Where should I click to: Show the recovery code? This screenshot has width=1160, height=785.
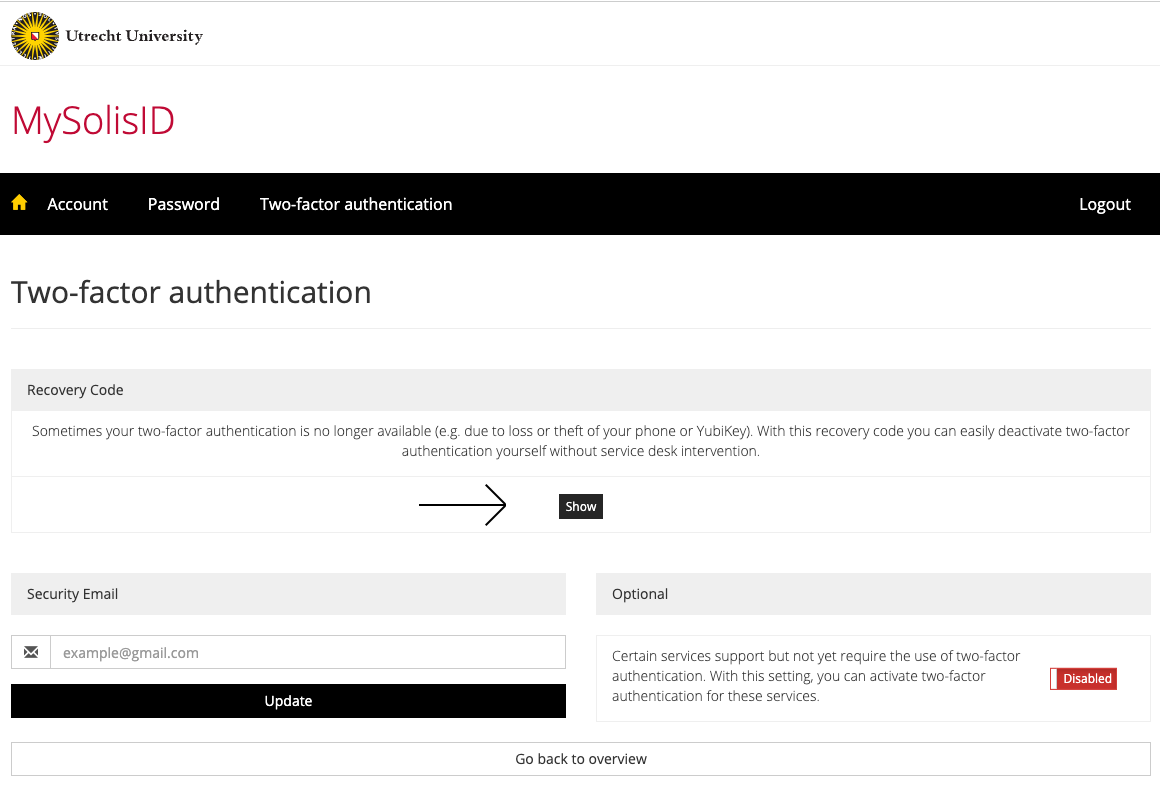coord(581,506)
